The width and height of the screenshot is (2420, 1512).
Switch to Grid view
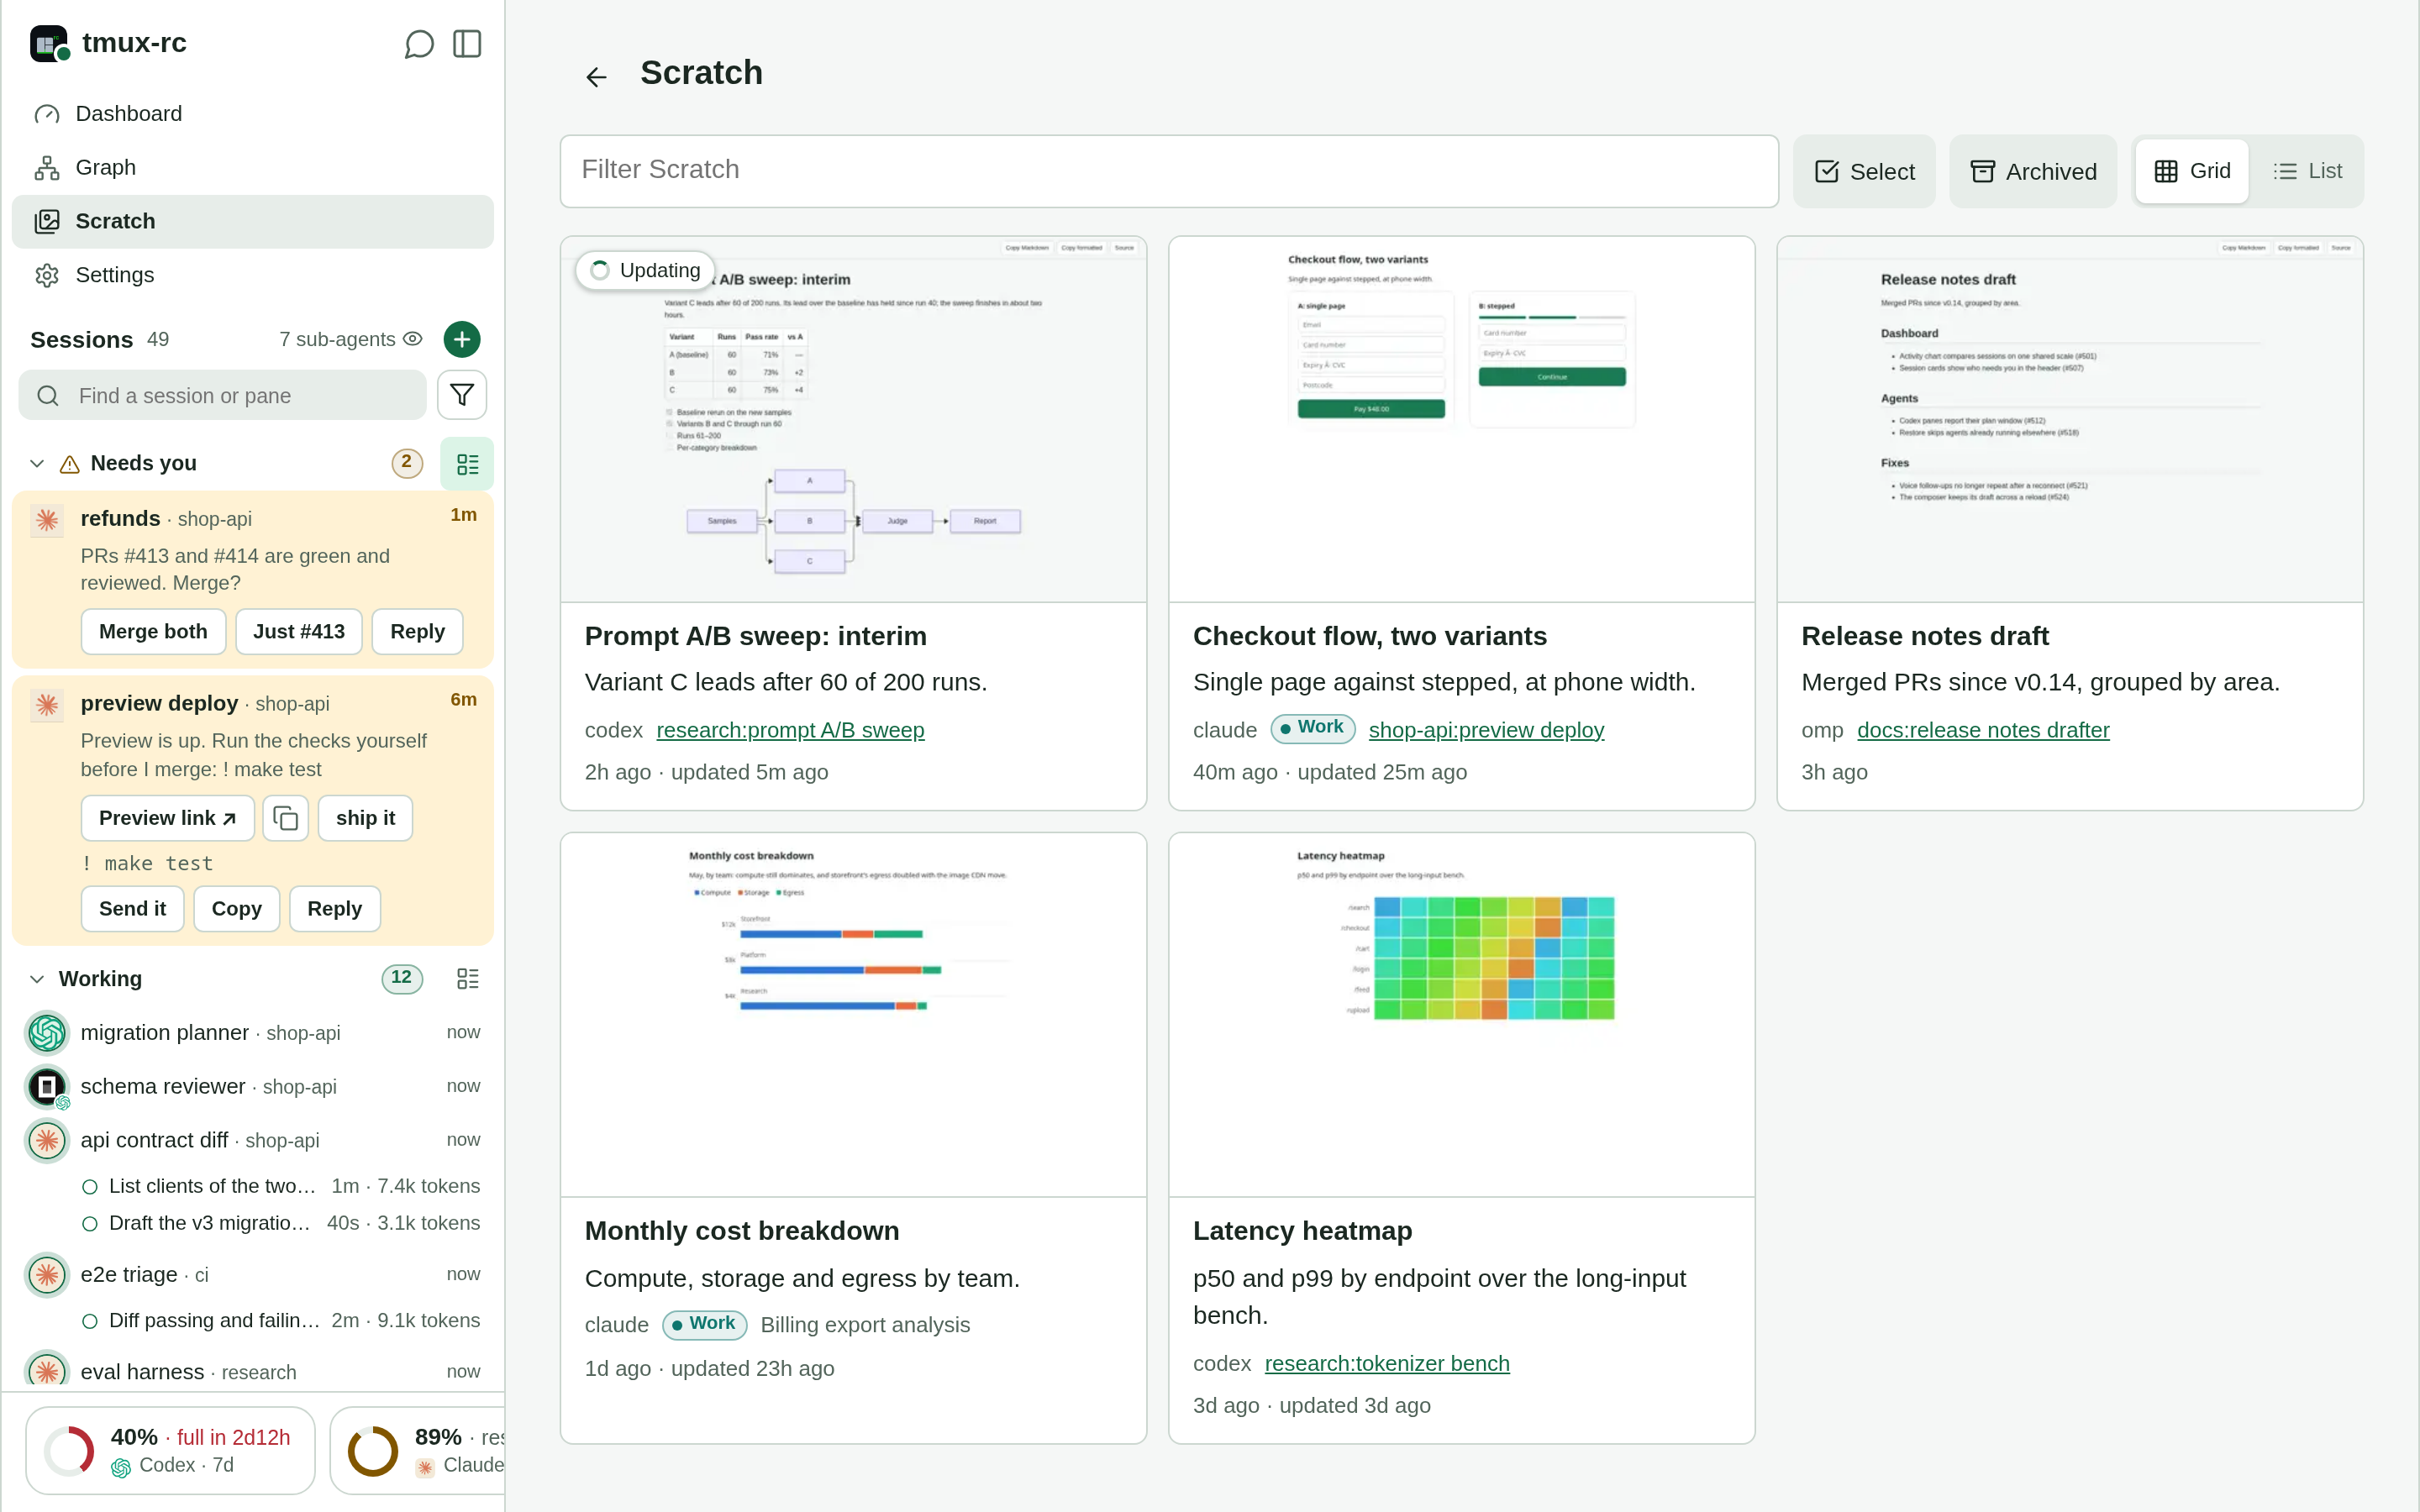pyautogui.click(x=2192, y=171)
